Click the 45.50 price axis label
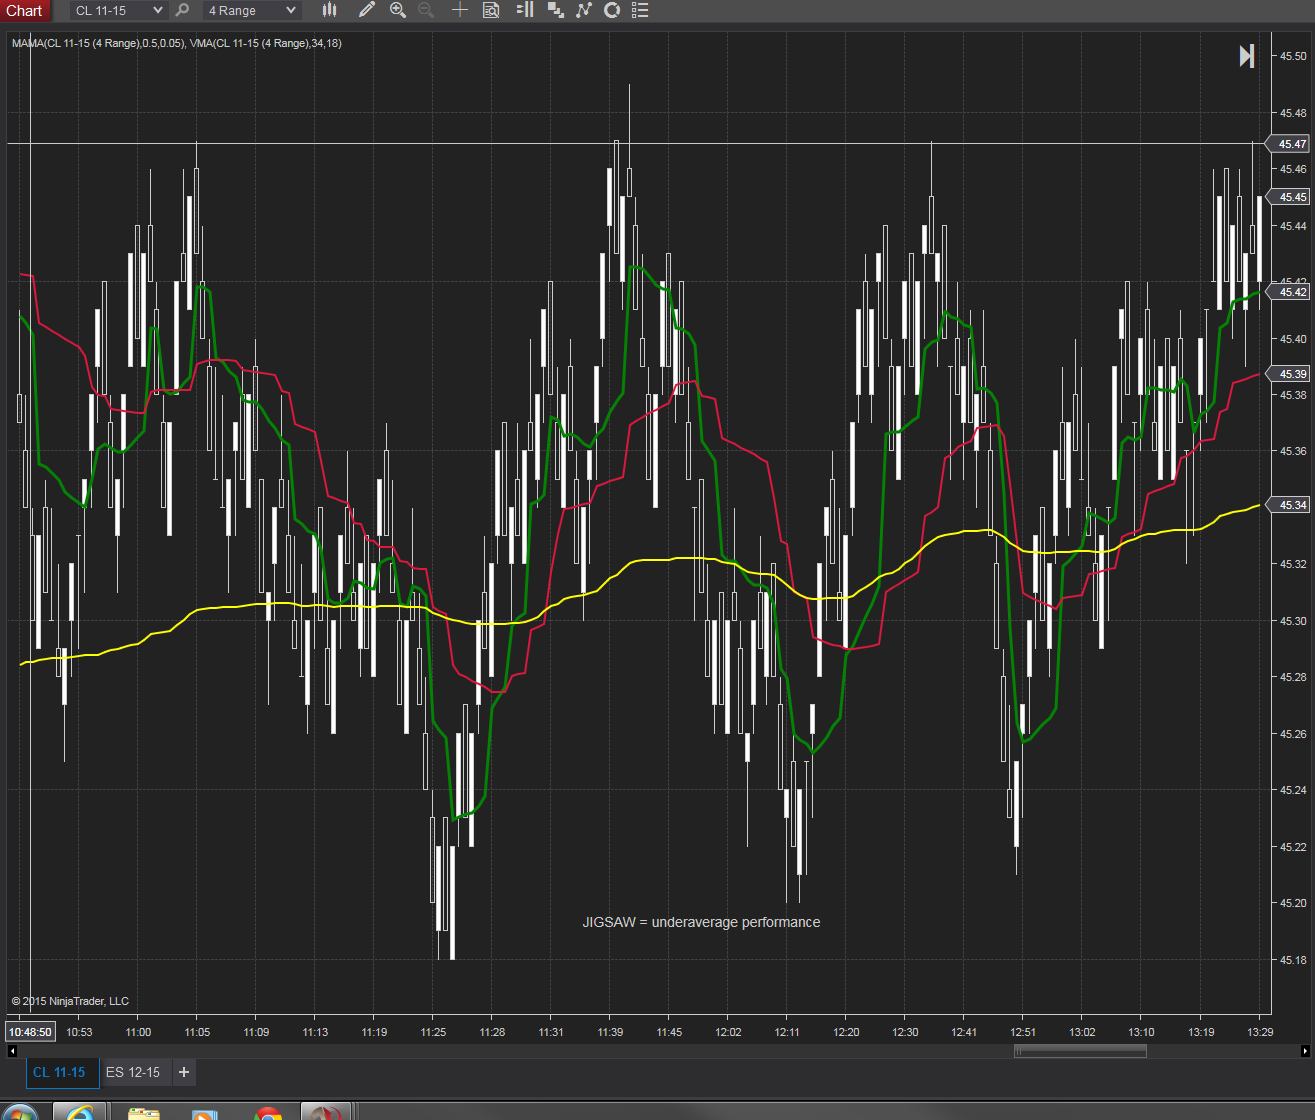1315x1120 pixels. click(1293, 56)
